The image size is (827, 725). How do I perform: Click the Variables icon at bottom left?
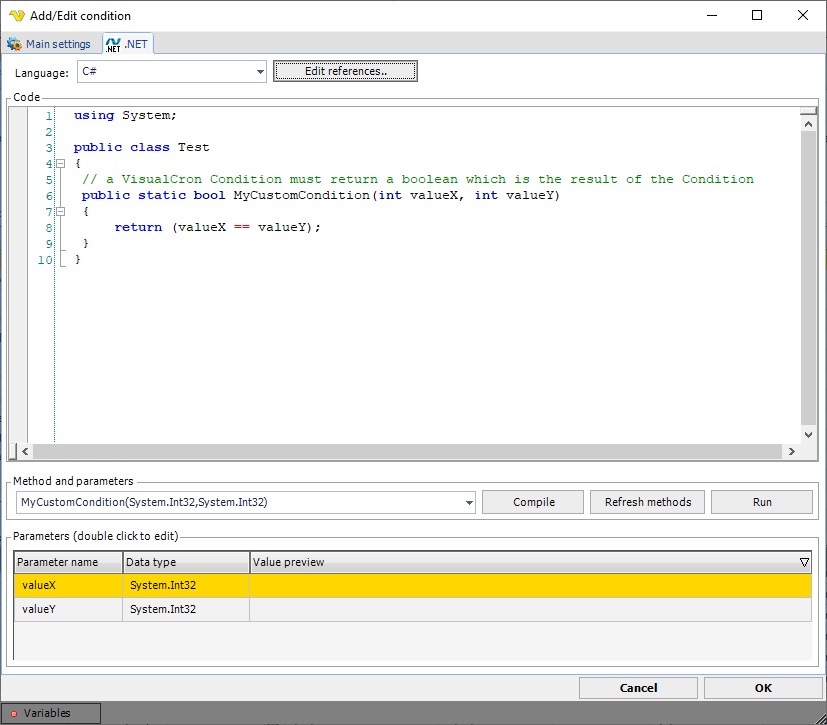[x=14, y=714]
